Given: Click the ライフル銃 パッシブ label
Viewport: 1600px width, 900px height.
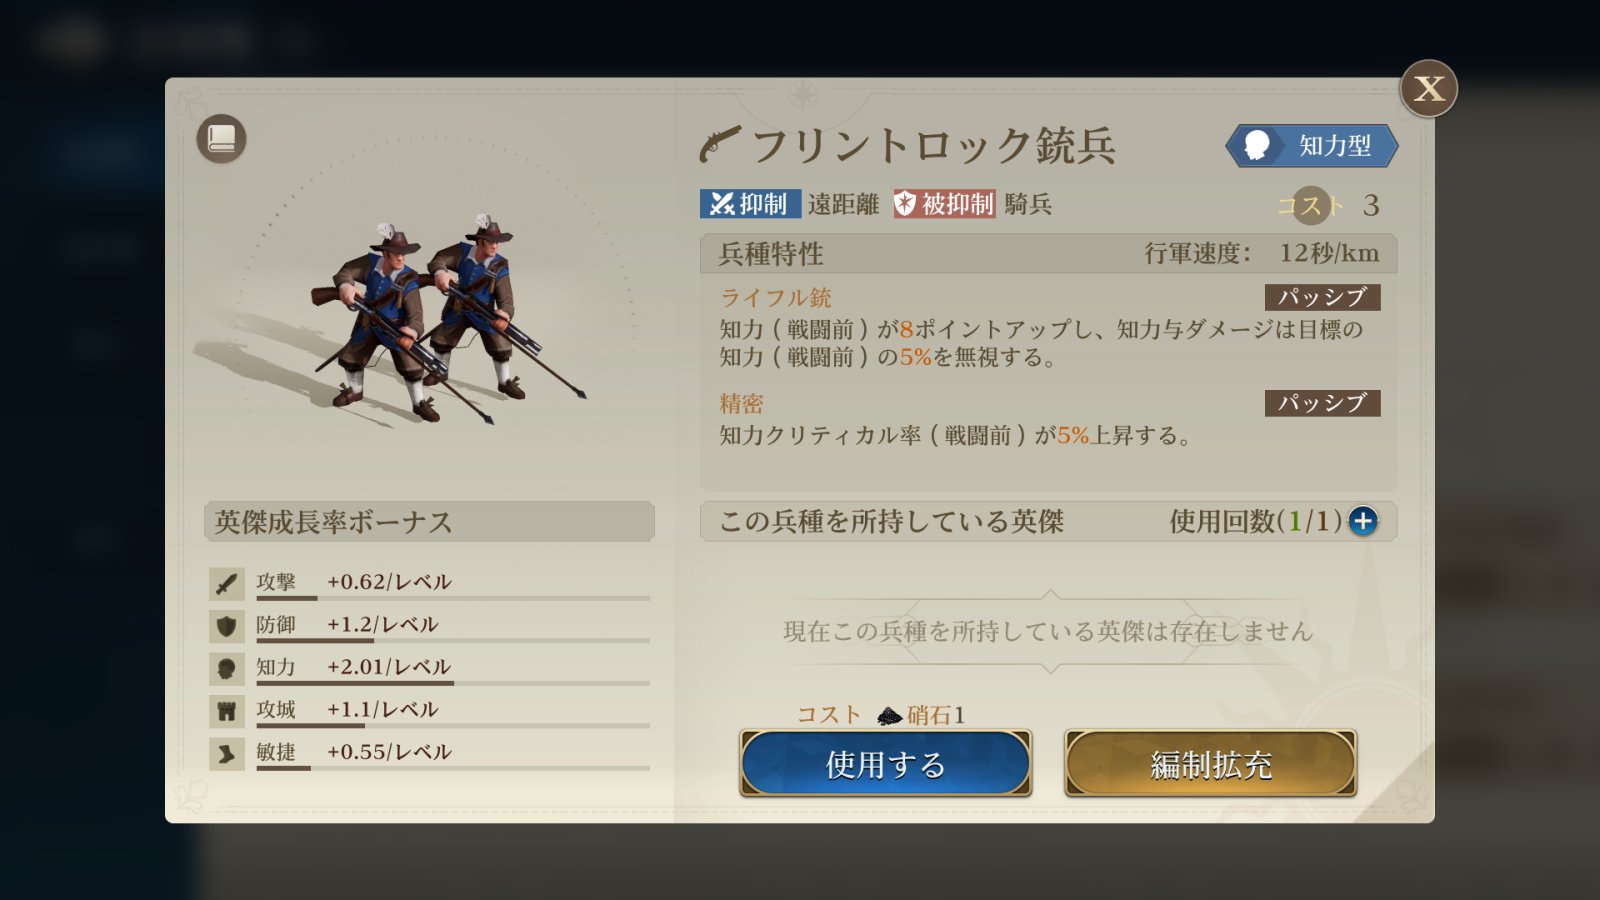Looking at the screenshot, I should [x=1322, y=297].
